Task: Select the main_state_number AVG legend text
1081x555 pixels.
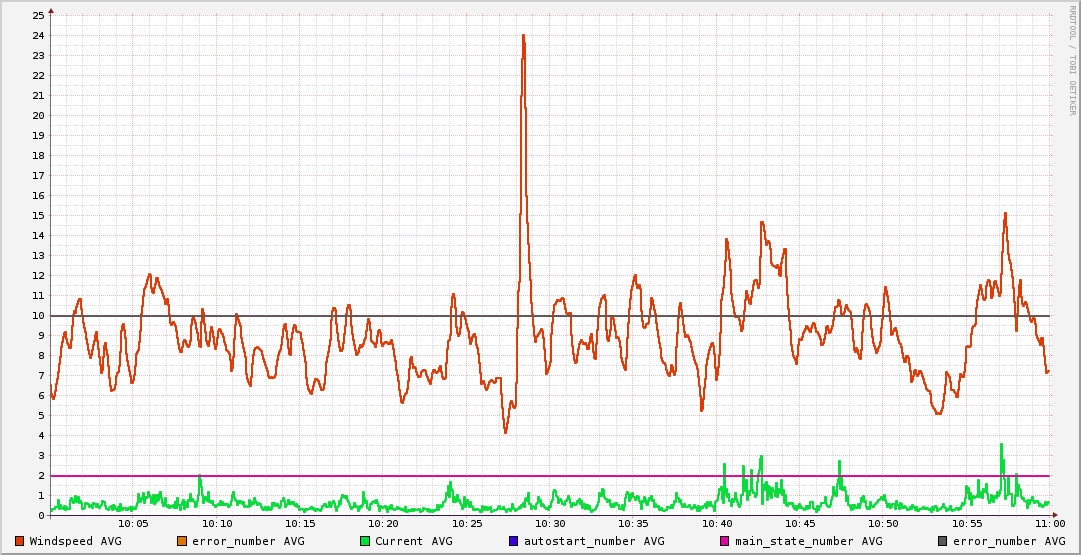Action: click(x=809, y=541)
